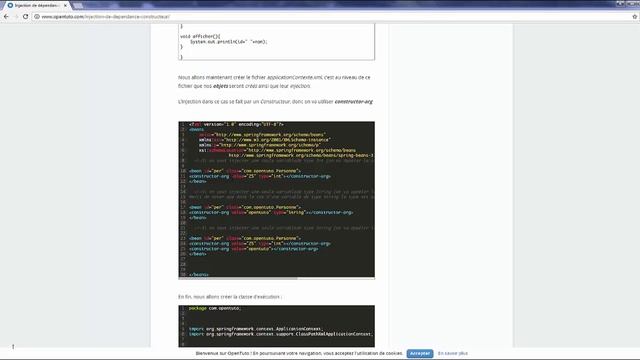Screen dimensions: 640x360
Task: Move the XML code block horizontal scrollbar
Action: [x=238, y=278]
